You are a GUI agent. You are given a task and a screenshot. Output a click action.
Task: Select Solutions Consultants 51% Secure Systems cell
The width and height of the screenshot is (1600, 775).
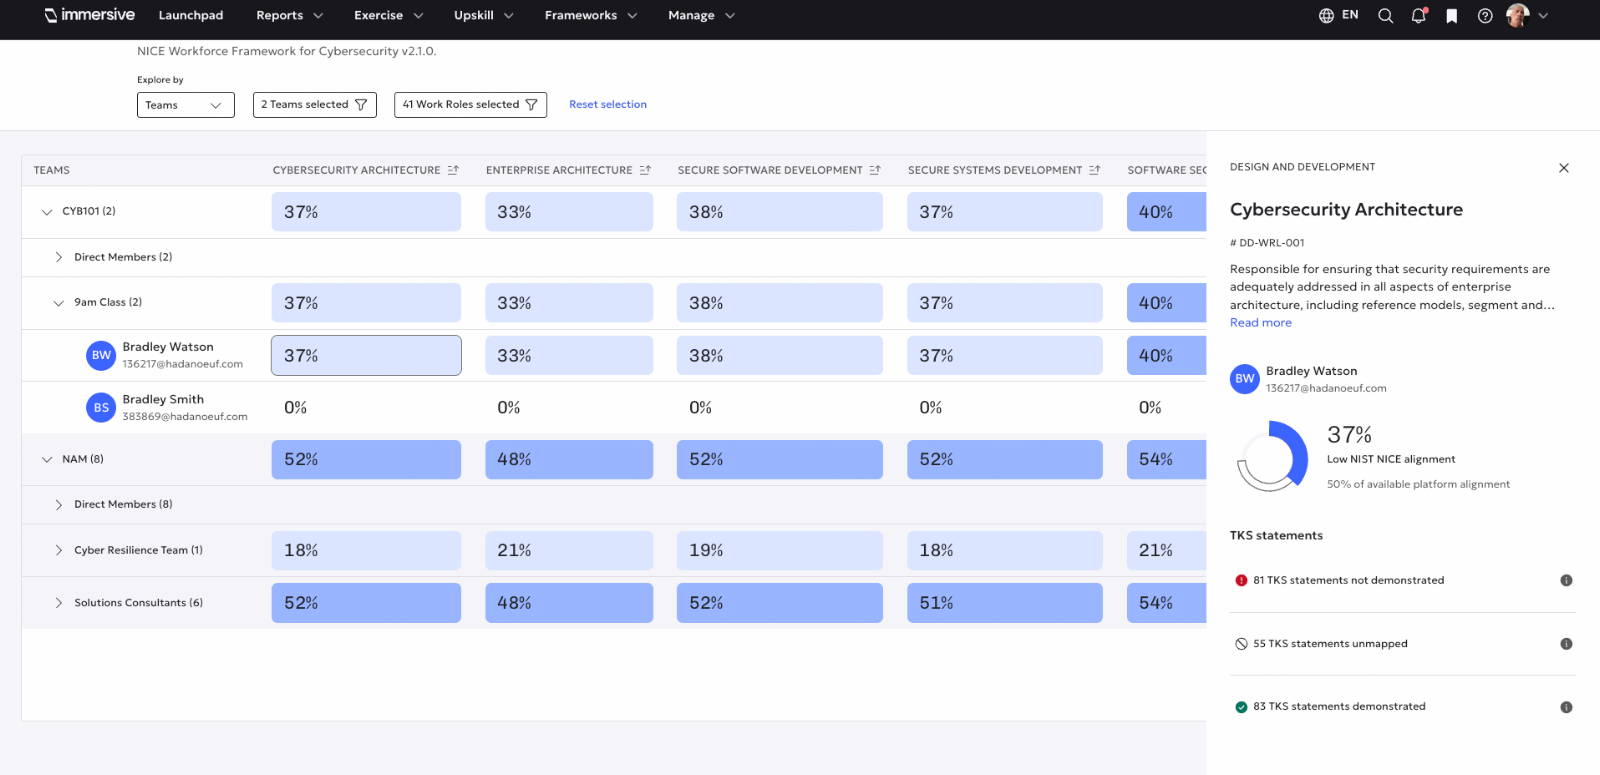pos(1005,603)
